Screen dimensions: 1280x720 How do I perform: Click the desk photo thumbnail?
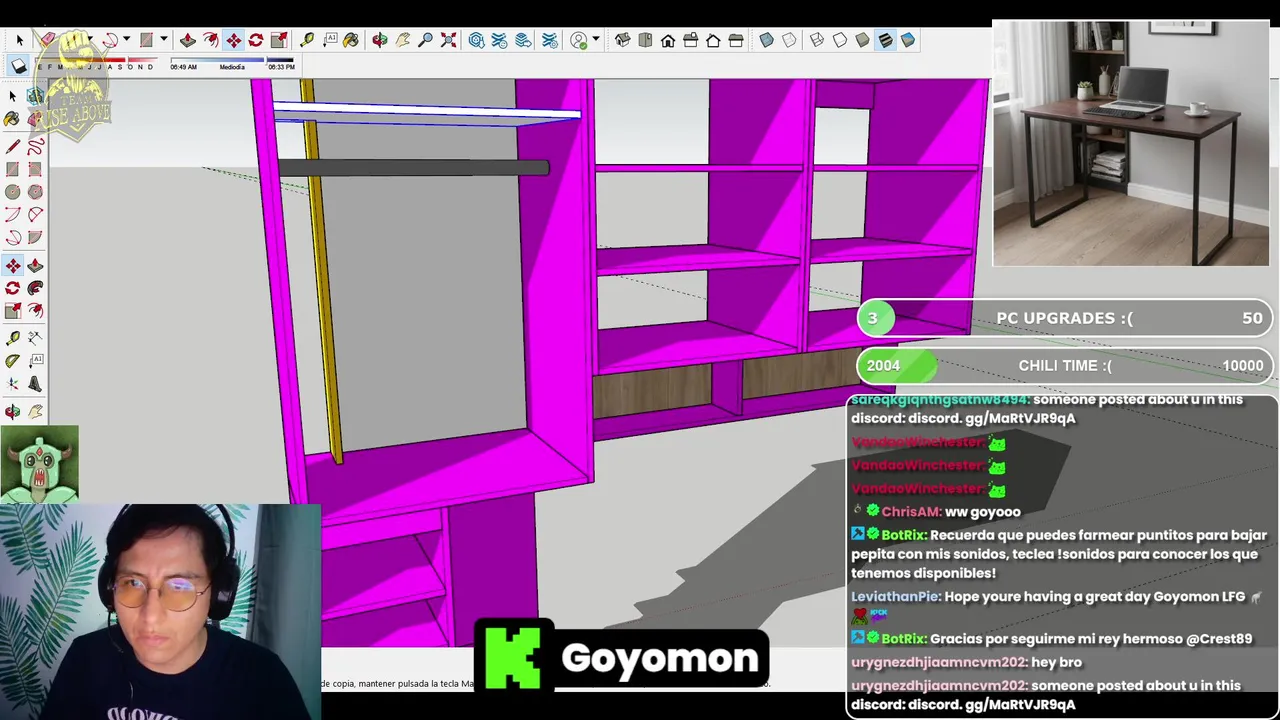coord(1131,143)
